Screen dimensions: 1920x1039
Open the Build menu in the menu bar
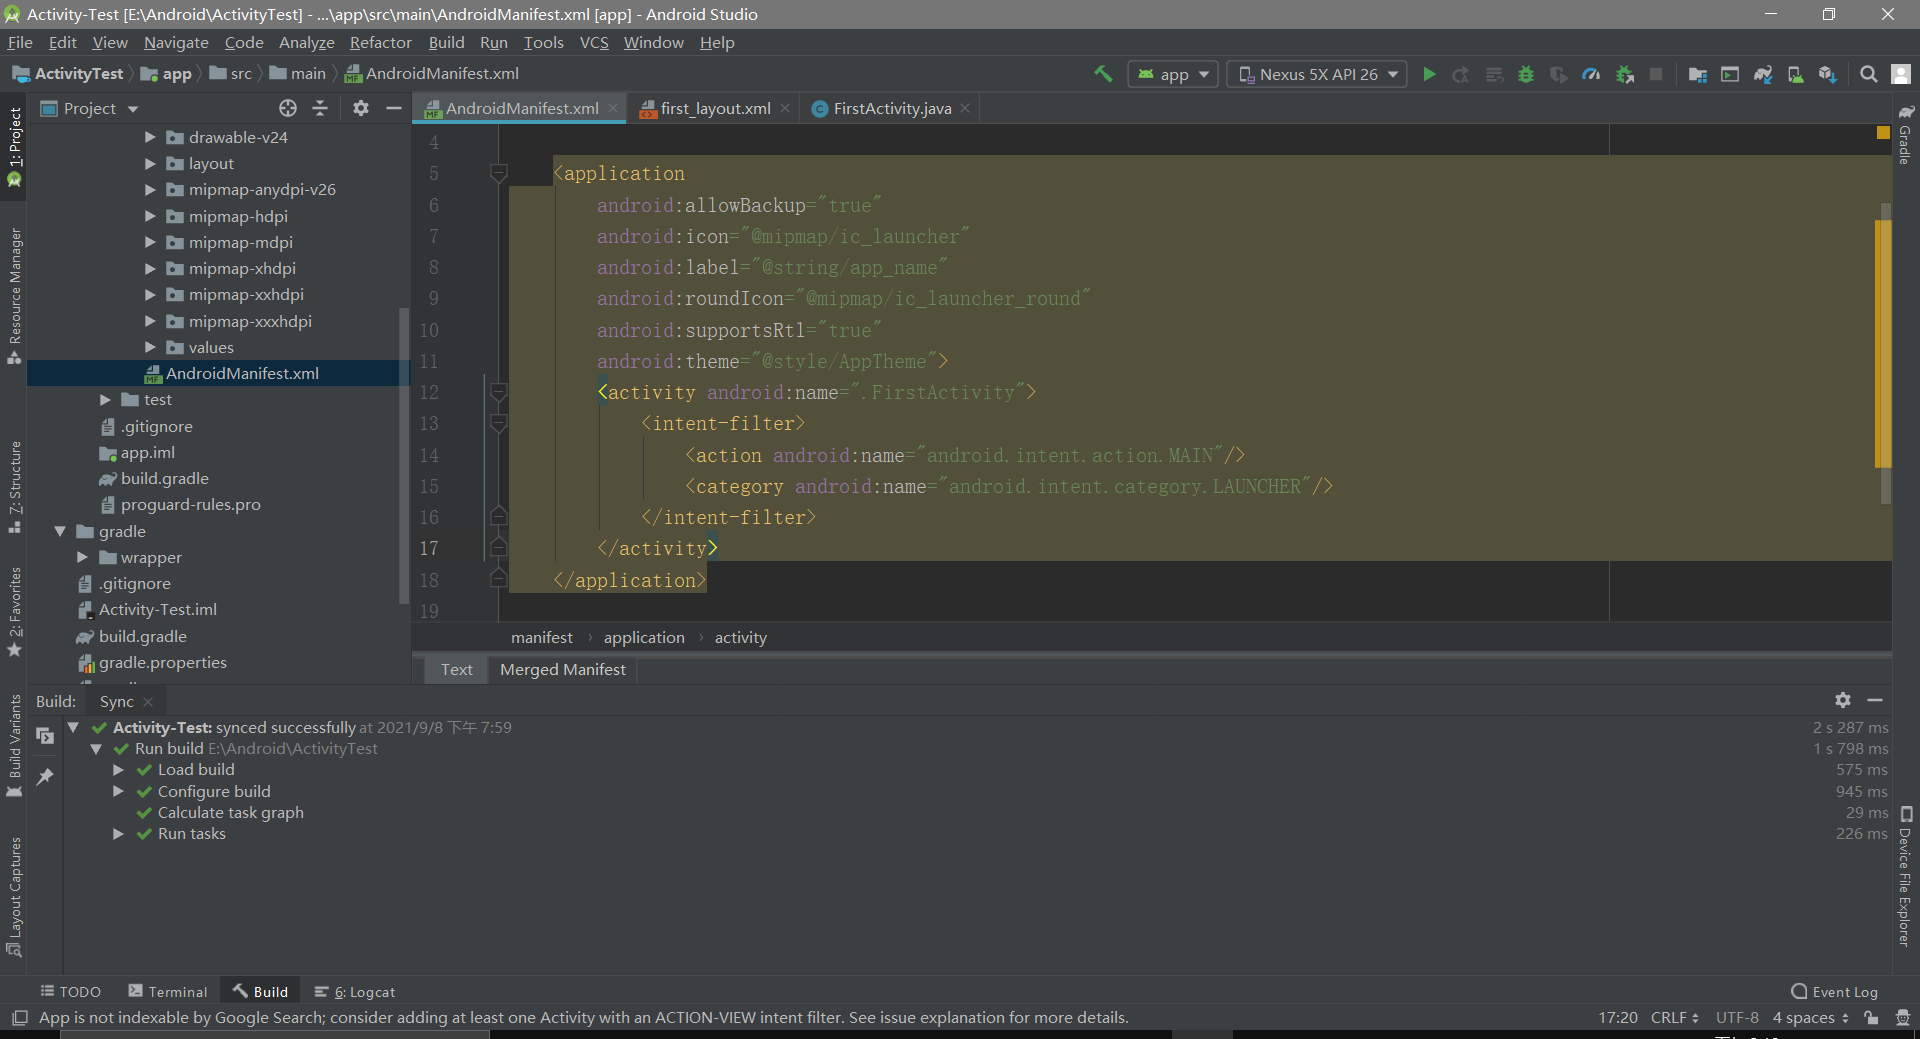pos(446,42)
